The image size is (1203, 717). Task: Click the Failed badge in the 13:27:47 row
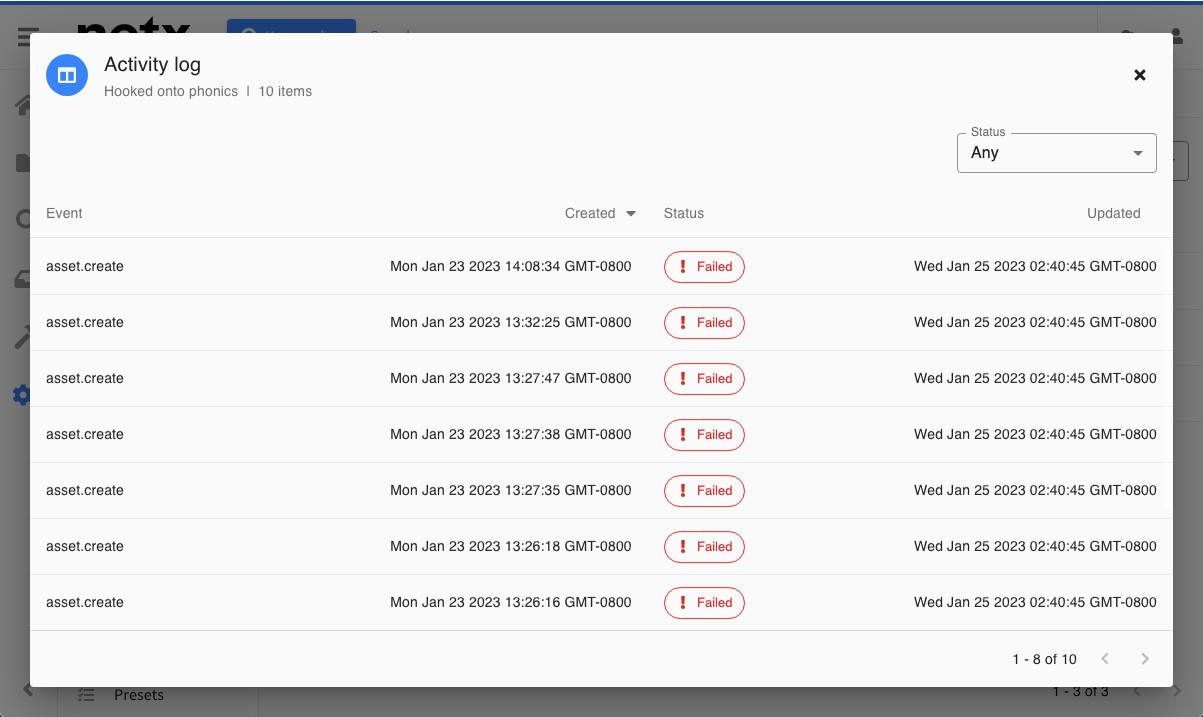704,379
